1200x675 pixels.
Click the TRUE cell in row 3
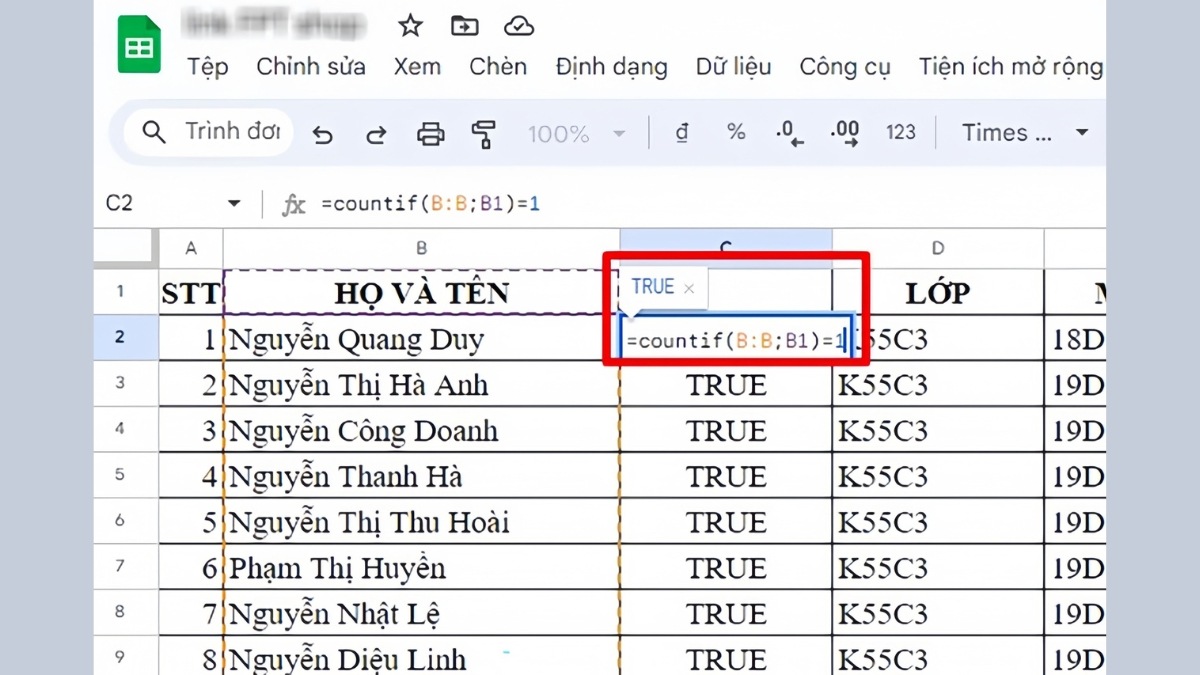[726, 385]
